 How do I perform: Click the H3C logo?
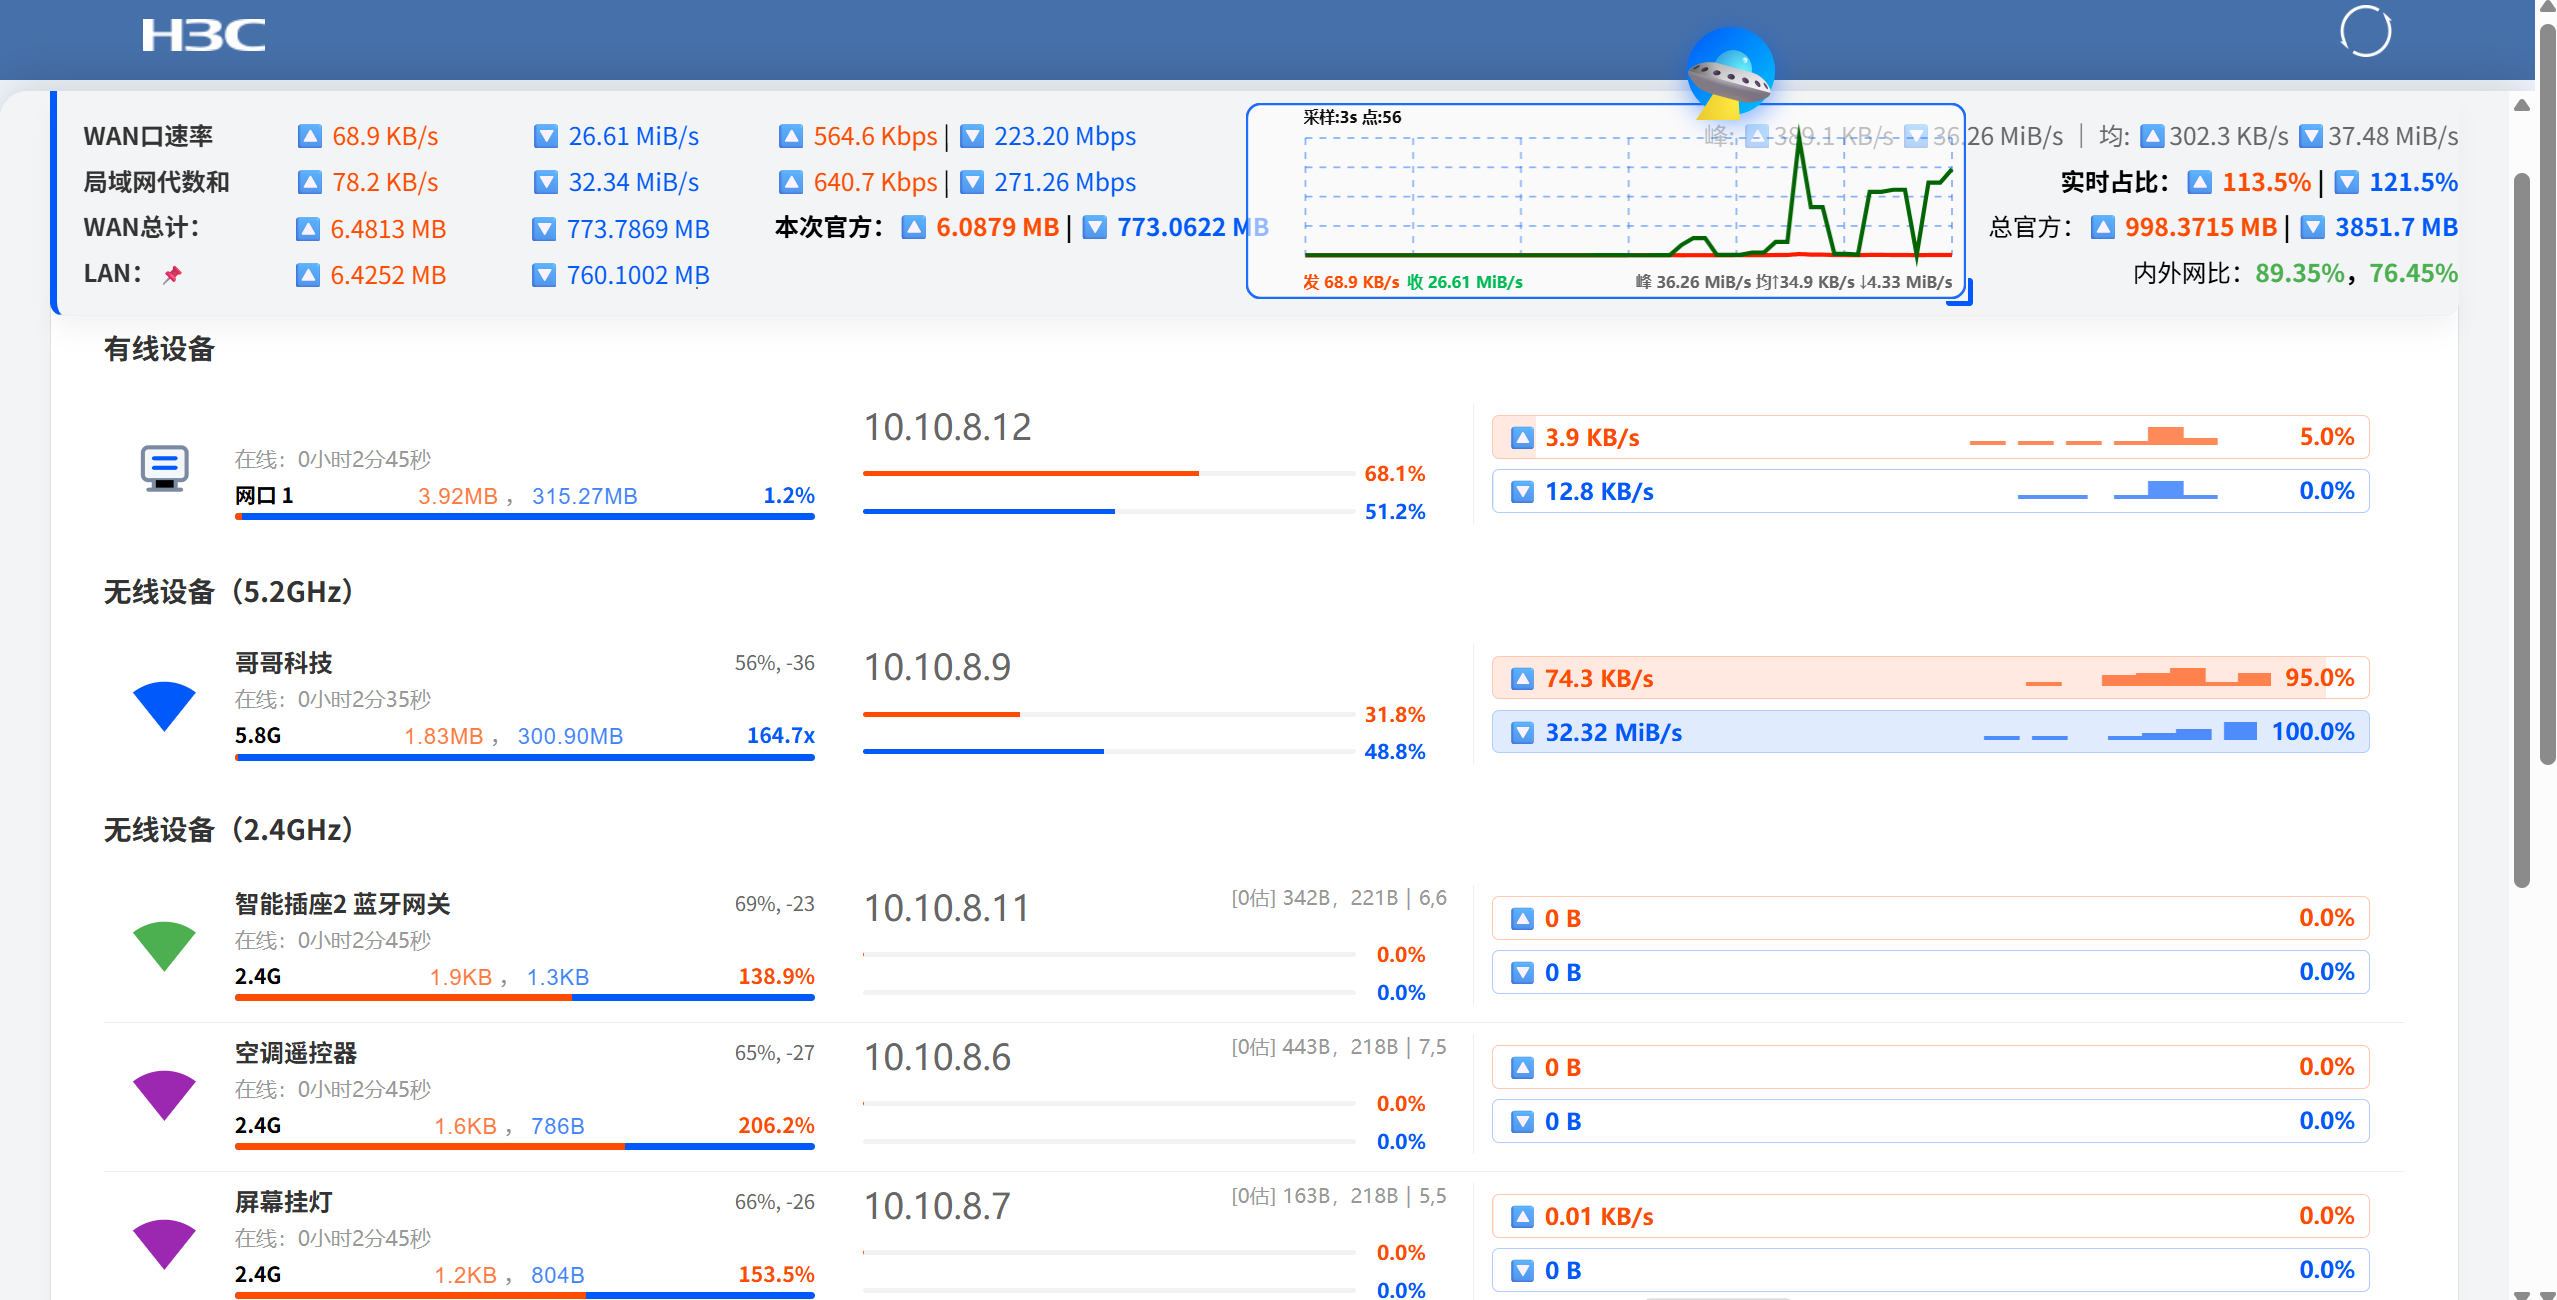[x=203, y=35]
